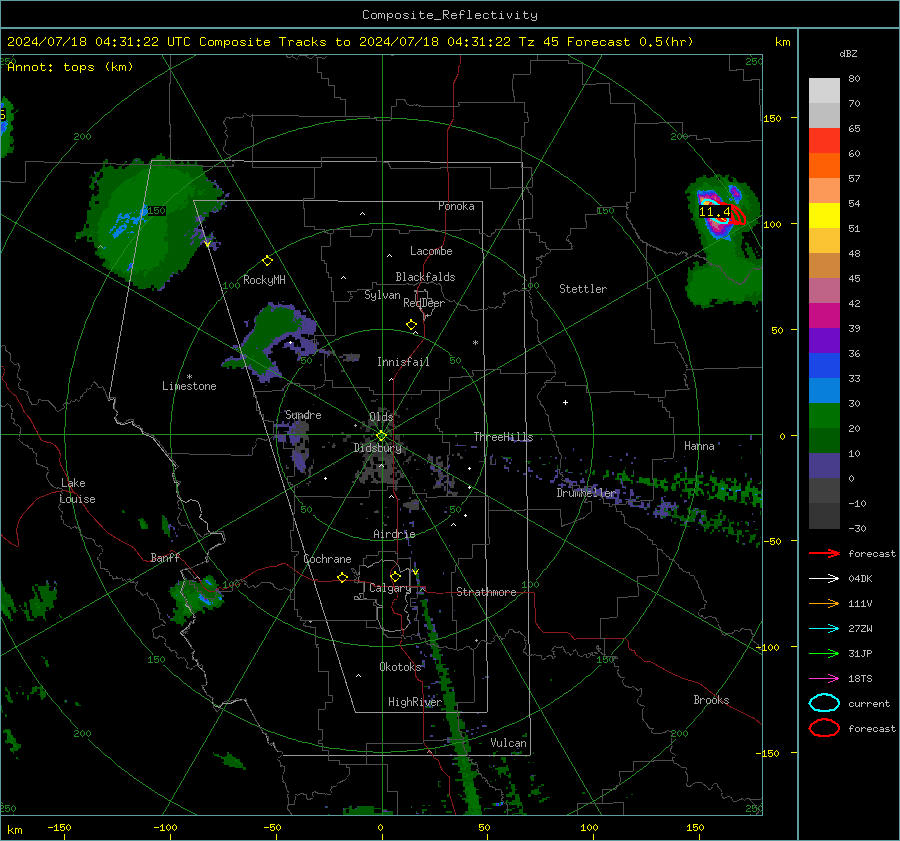Click the red forecast arrow legend icon
Image resolution: width=900 pixels, height=841 pixels.
tap(824, 553)
